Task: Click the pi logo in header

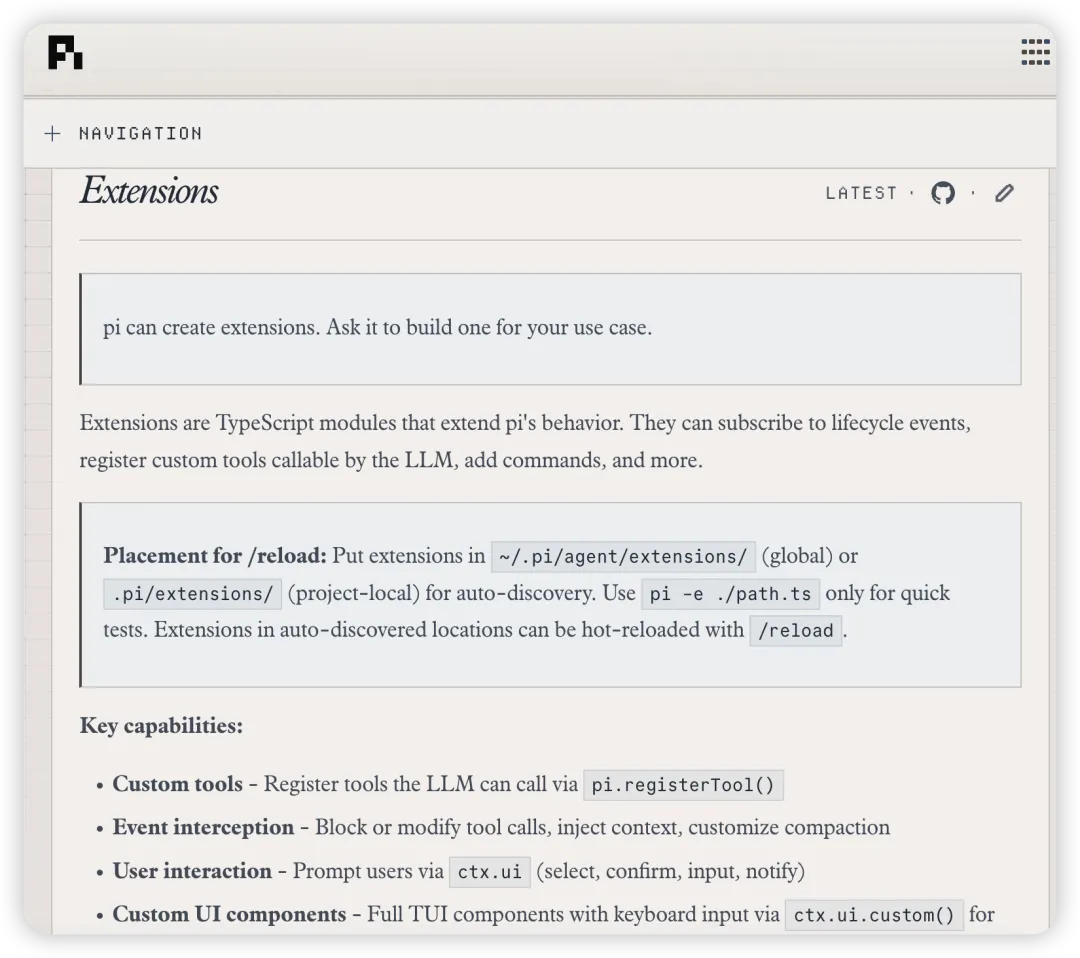Action: tap(65, 52)
